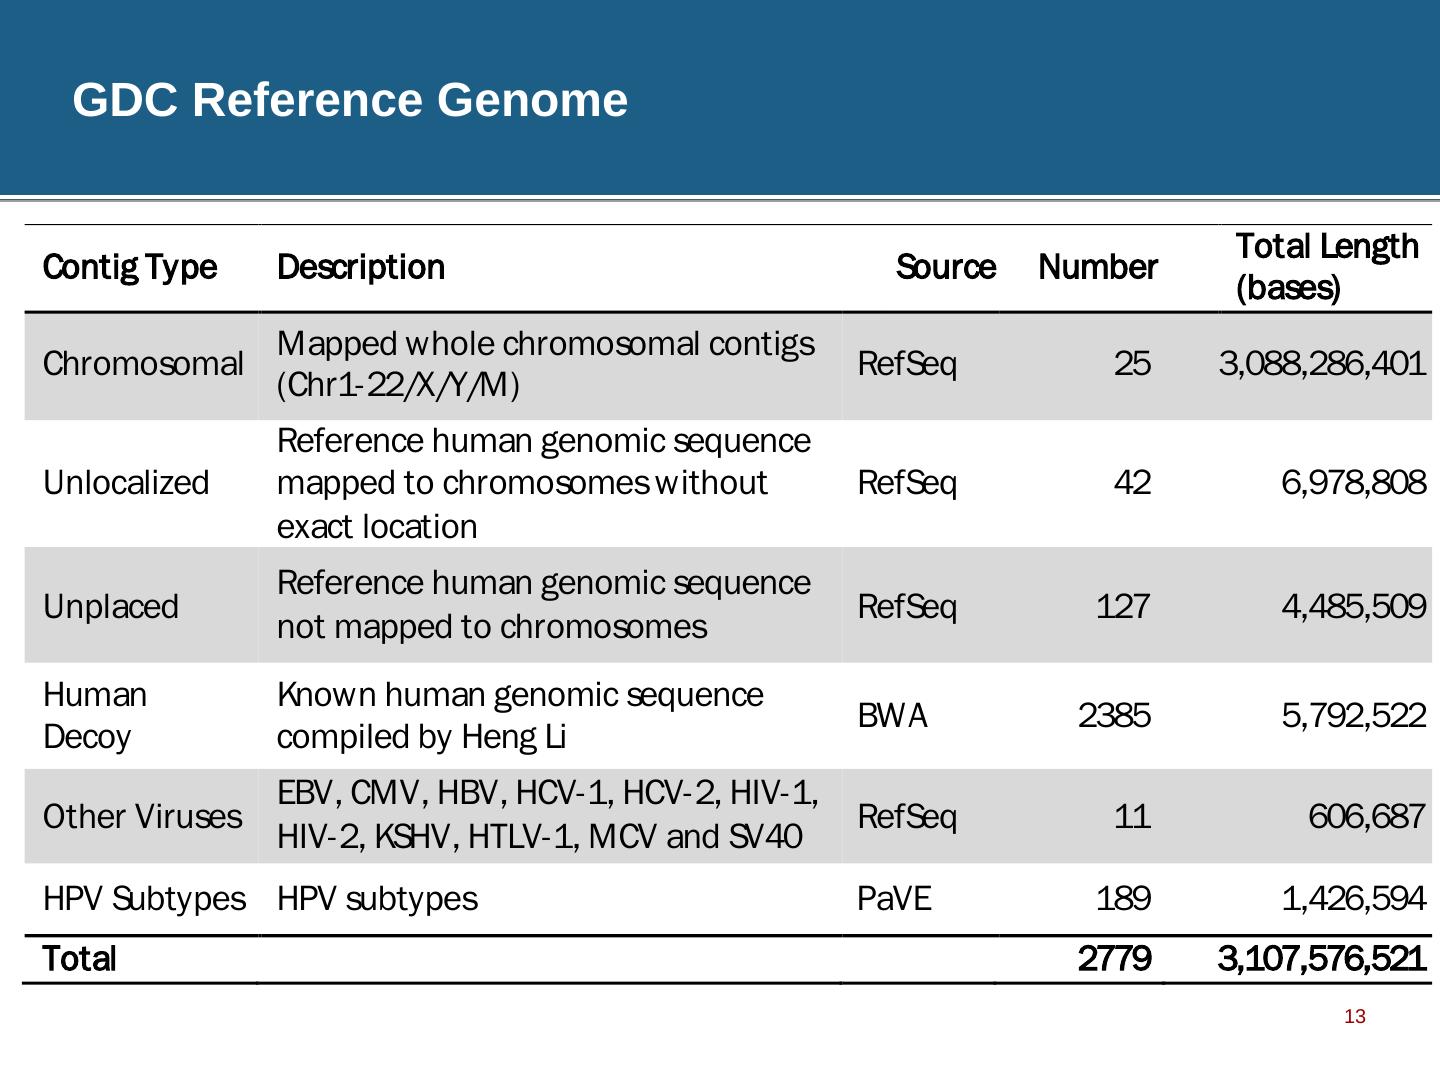
Task: Select the 'HPV Subtypes' contig type cell
Action: tap(144, 898)
